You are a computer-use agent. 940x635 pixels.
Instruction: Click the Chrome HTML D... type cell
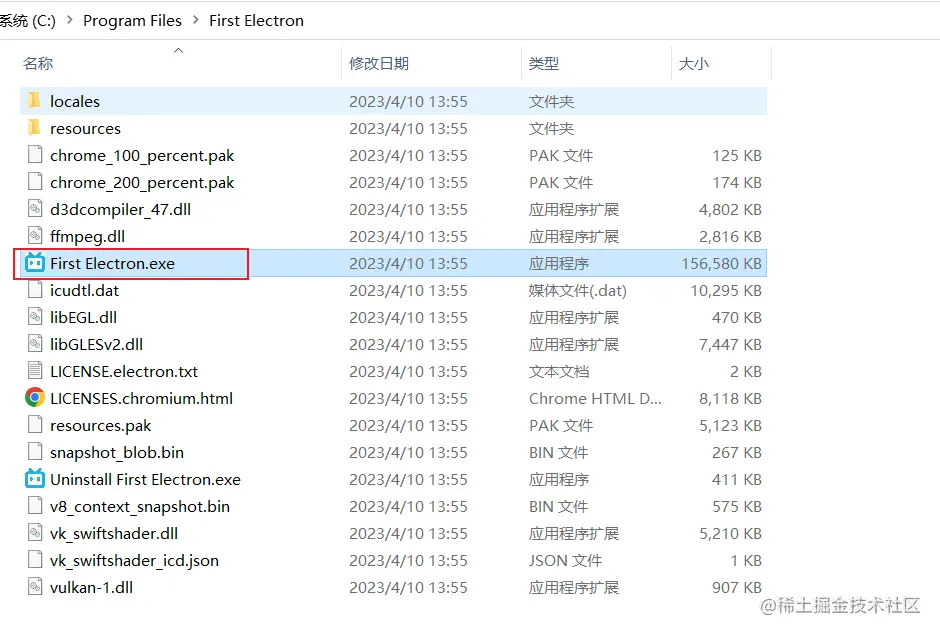[x=595, y=398]
